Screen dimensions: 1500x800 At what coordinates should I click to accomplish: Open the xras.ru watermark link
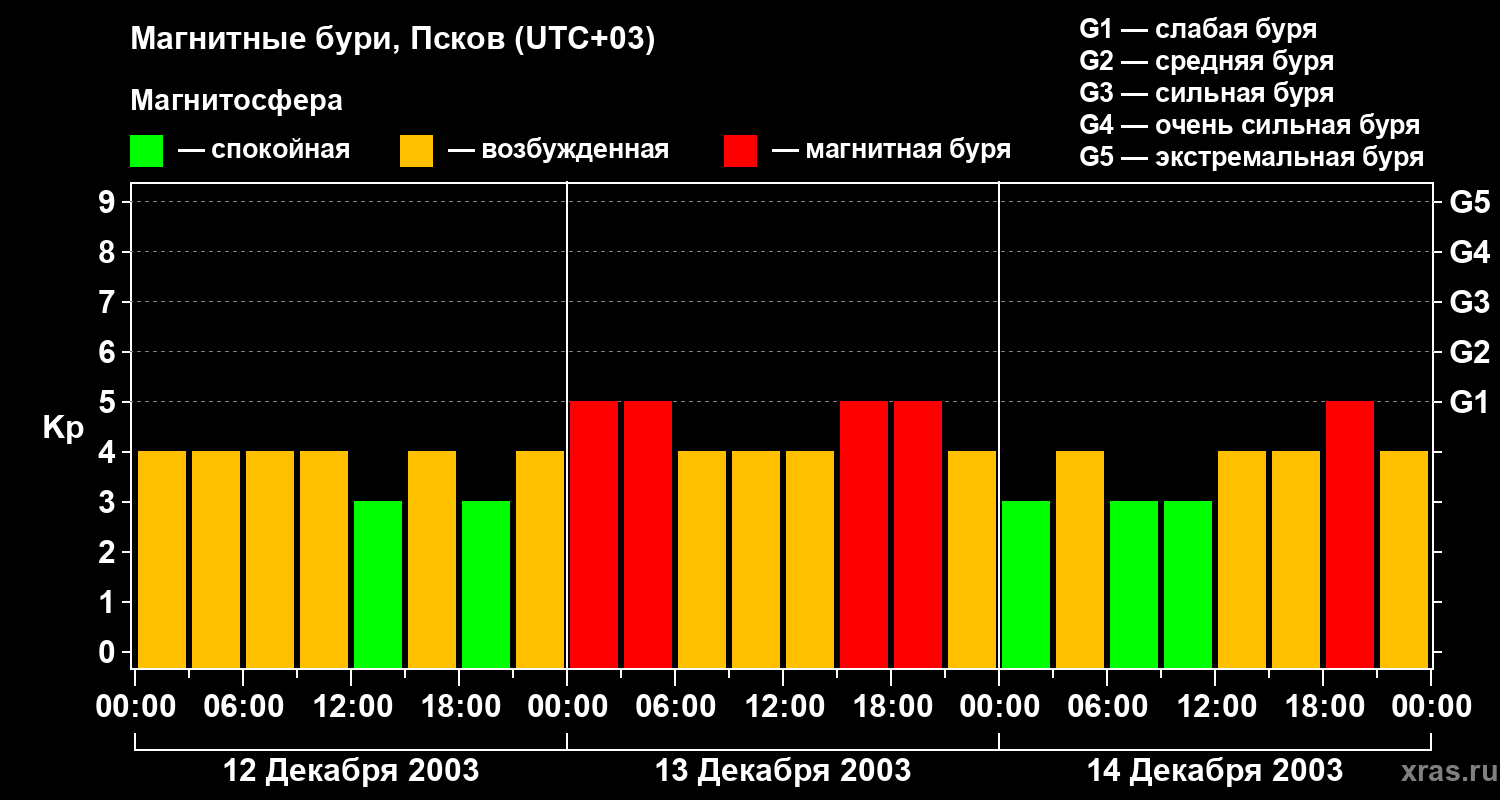click(1445, 771)
